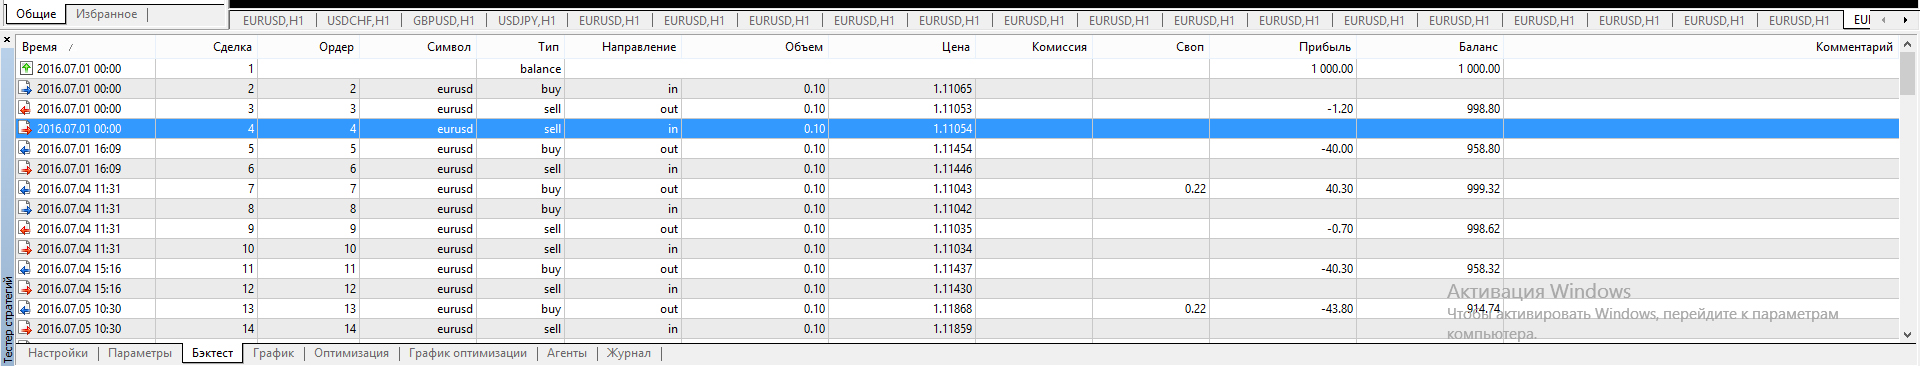Click the deal icon in row 12

[x=26, y=288]
